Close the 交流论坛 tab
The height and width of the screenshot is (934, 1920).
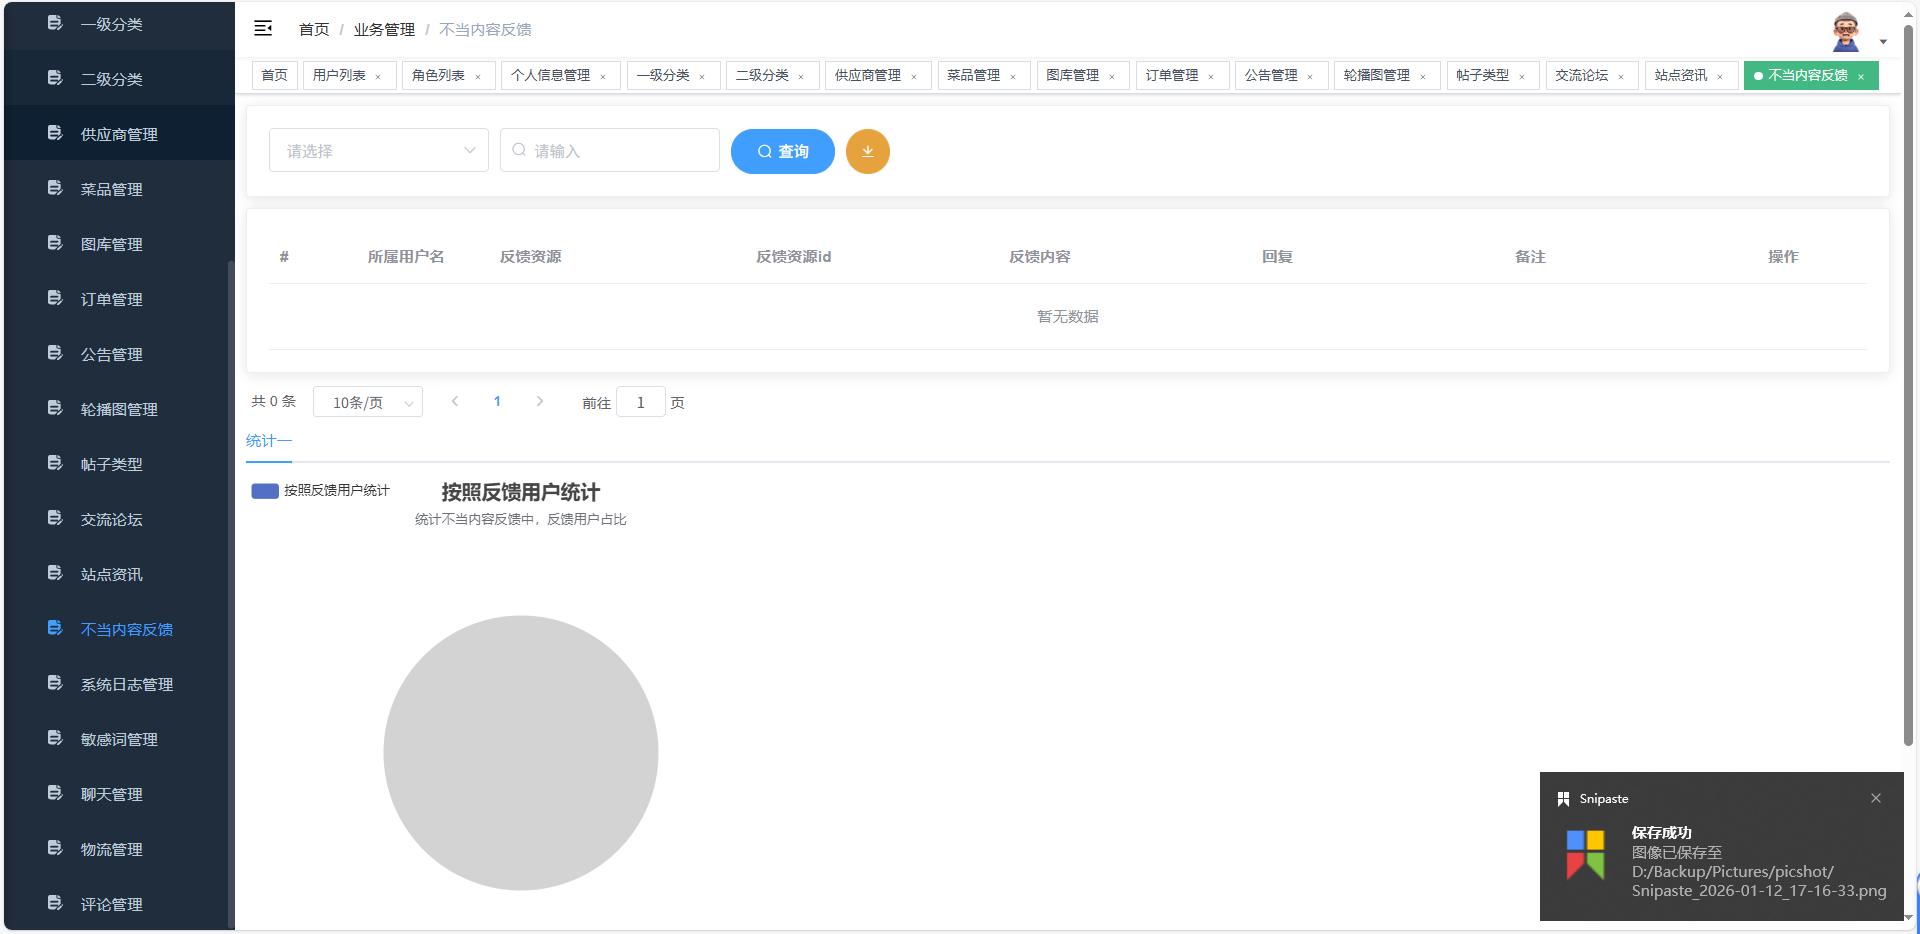[1620, 75]
